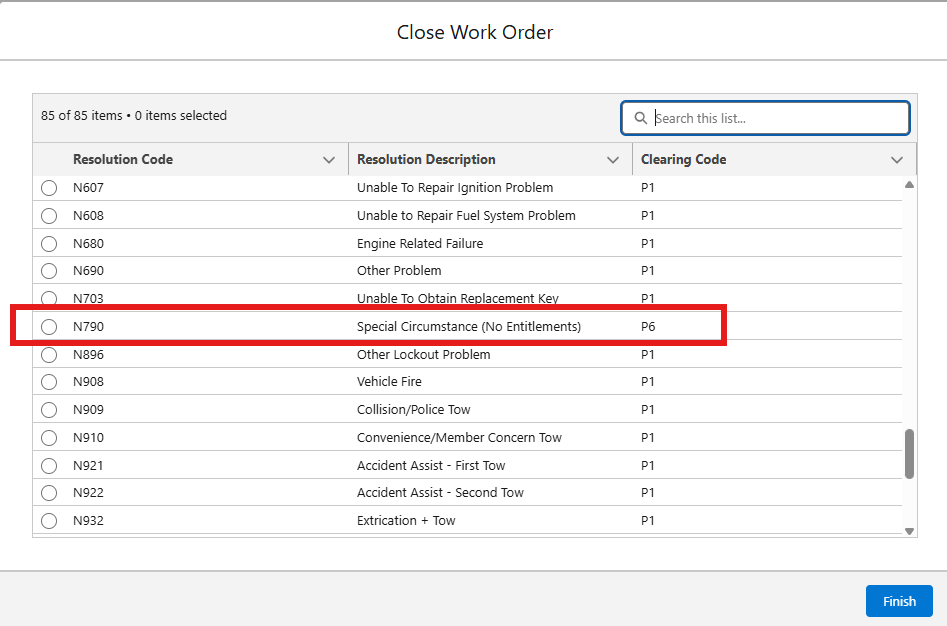Open the Clearing Code column dropdown chevron
The width and height of the screenshot is (947, 626).
tap(897, 160)
